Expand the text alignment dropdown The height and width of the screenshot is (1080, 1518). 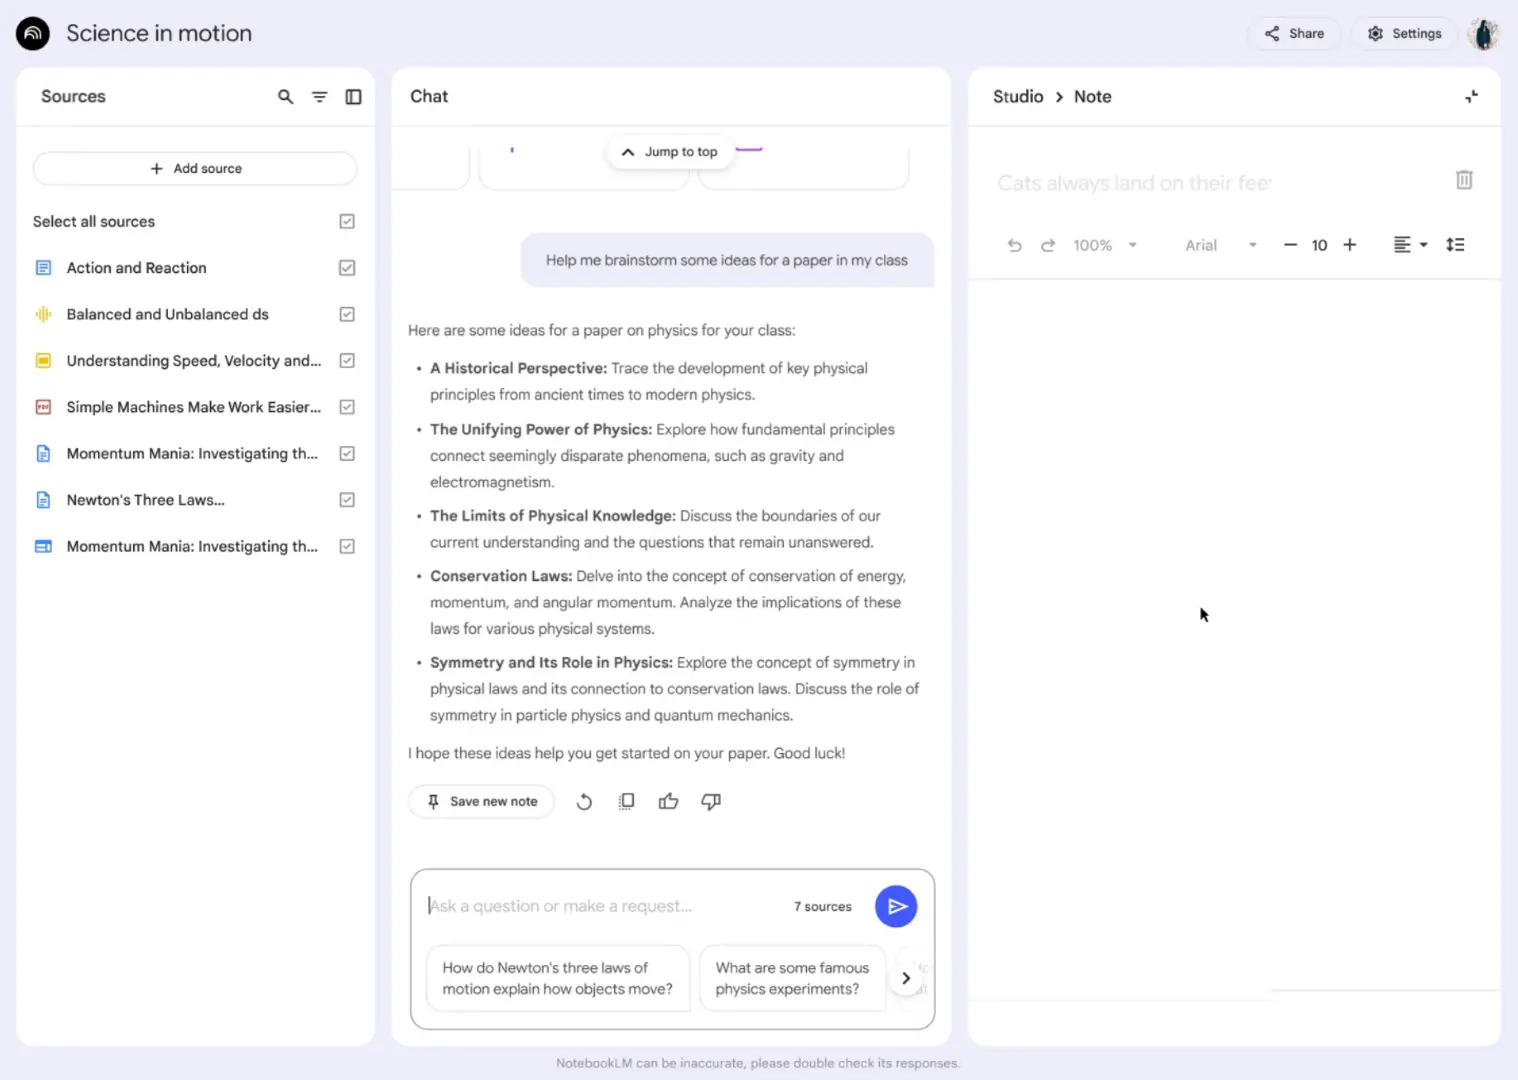point(1423,245)
